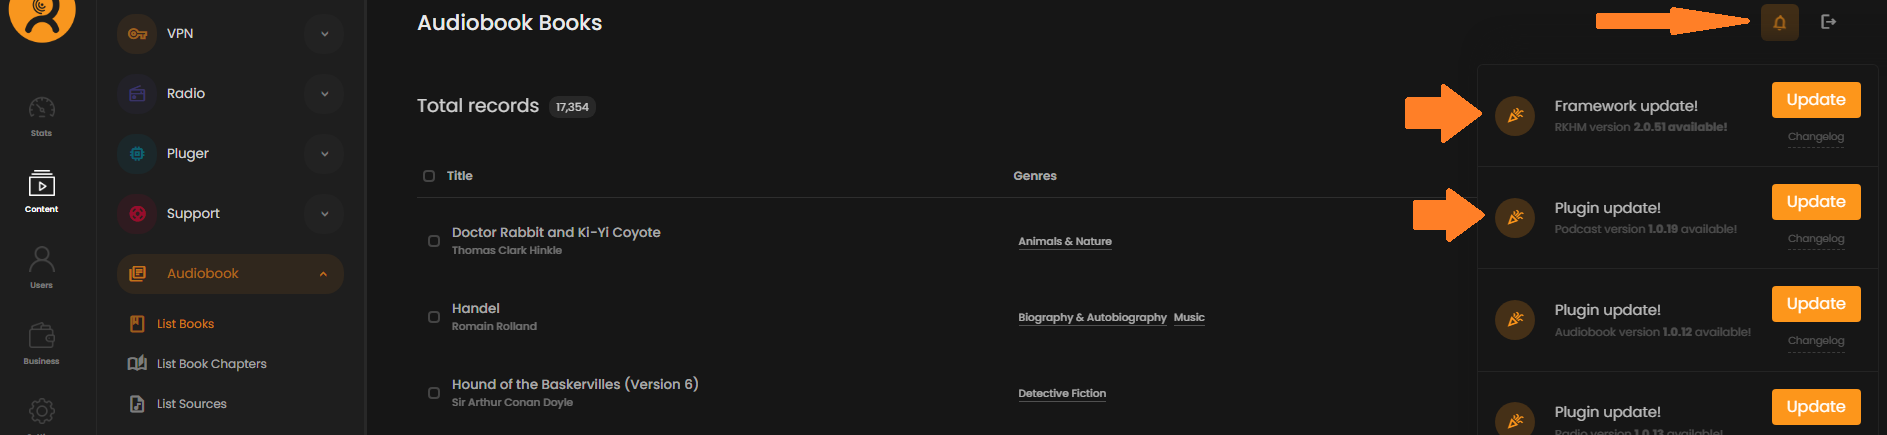The width and height of the screenshot is (1887, 435).
Task: Open the Hound of the Baskervilles title
Action: [575, 384]
